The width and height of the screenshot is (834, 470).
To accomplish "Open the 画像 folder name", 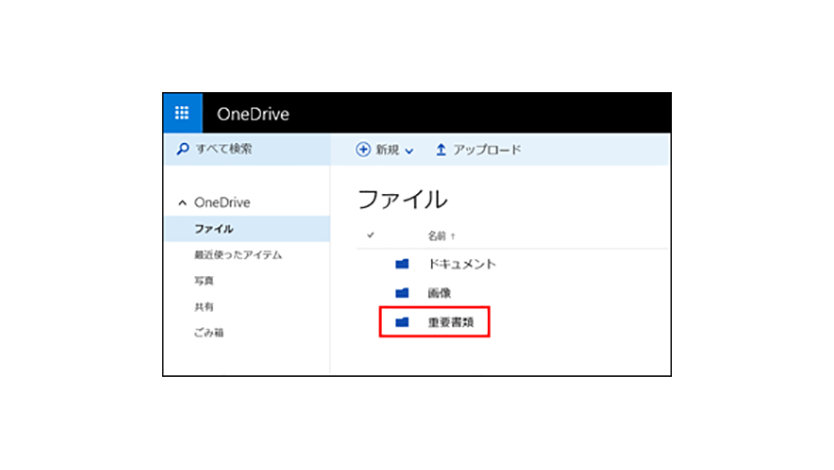I will point(439,293).
